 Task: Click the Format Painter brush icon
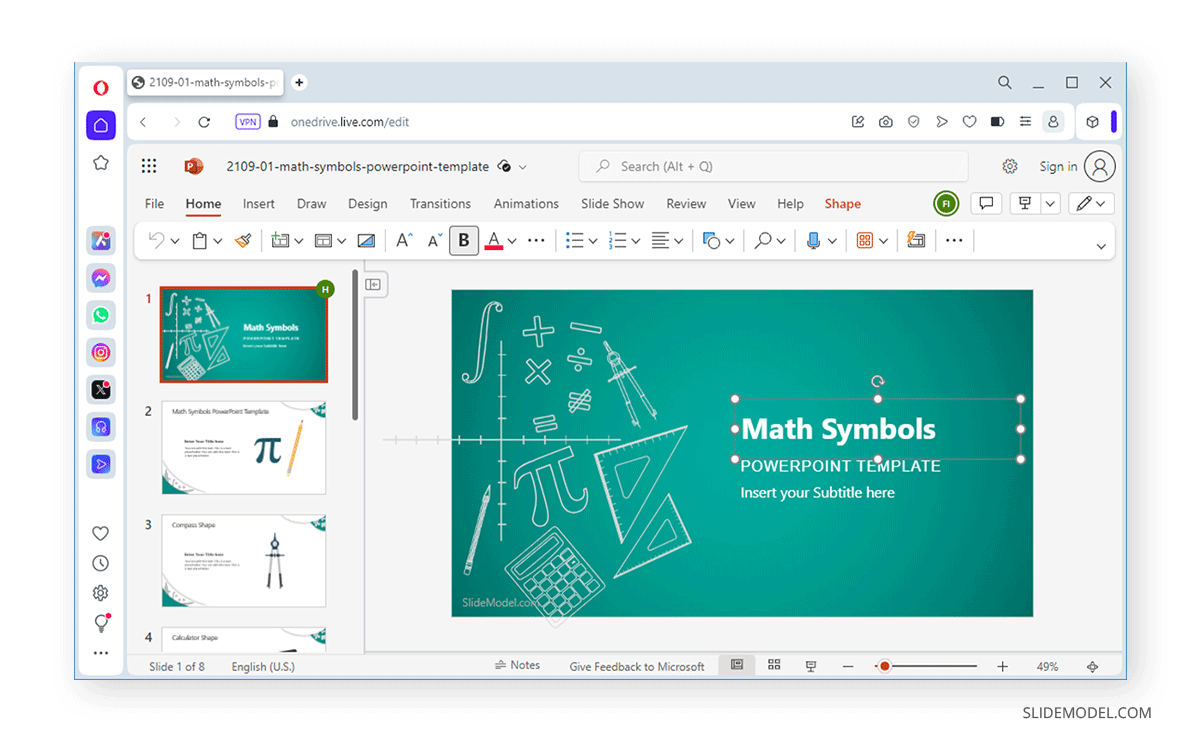tap(243, 240)
